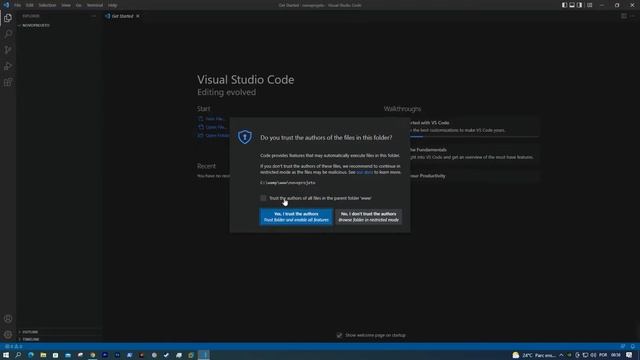Open the Source Control view
This screenshot has width=640, height=360.
click(8, 50)
